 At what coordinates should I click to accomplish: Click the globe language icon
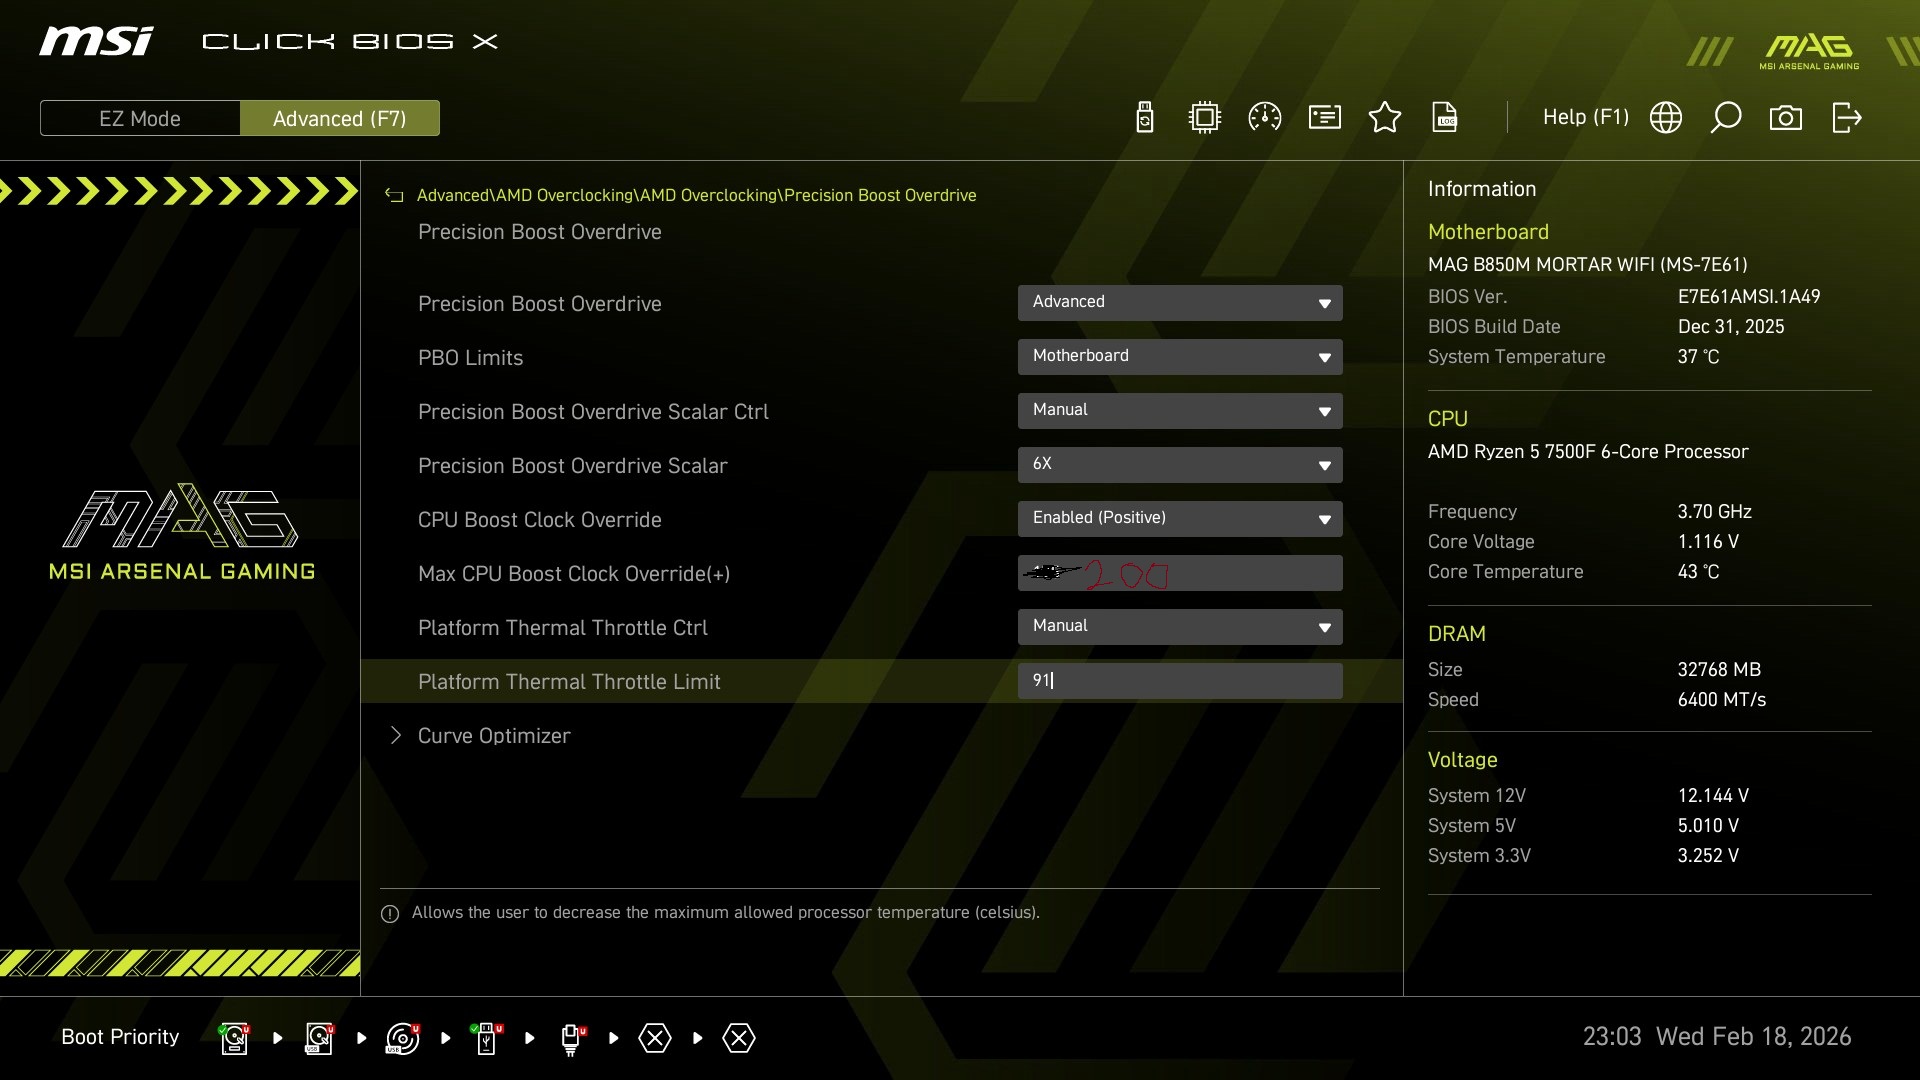(1666, 118)
